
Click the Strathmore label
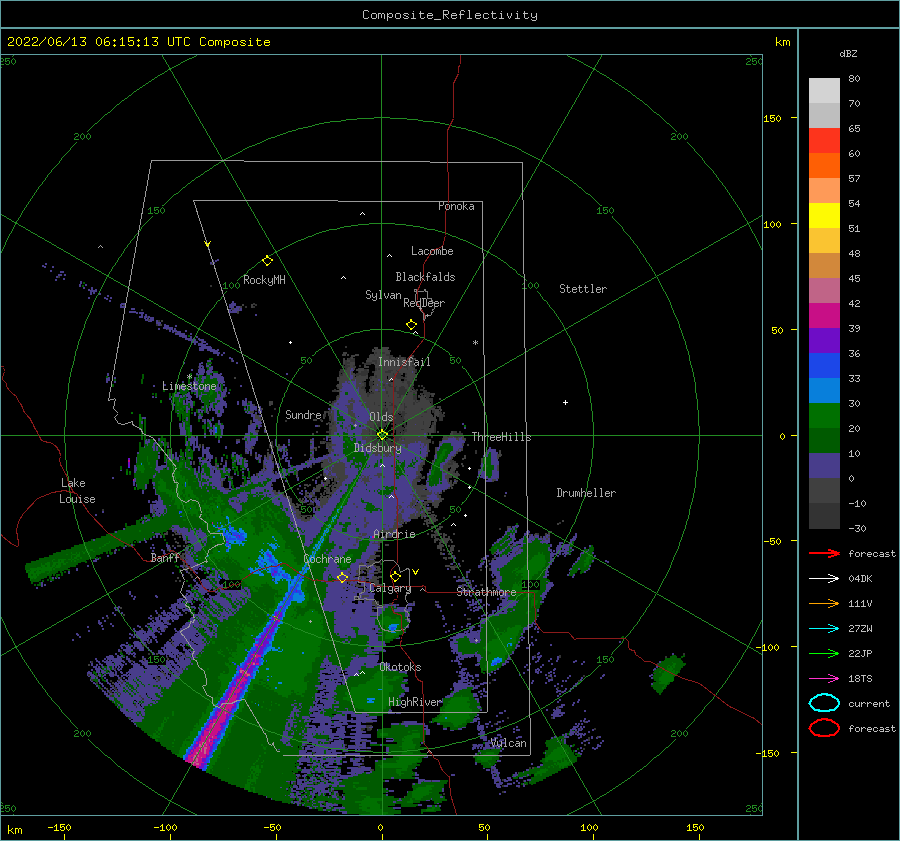pyautogui.click(x=486, y=591)
